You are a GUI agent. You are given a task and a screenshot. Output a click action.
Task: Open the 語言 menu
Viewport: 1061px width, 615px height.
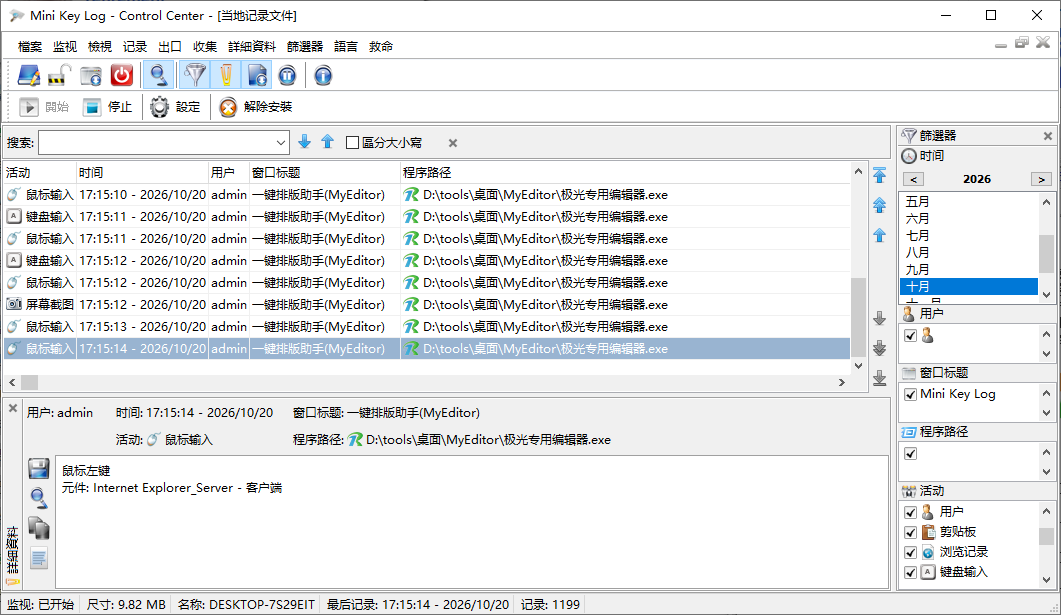346,47
